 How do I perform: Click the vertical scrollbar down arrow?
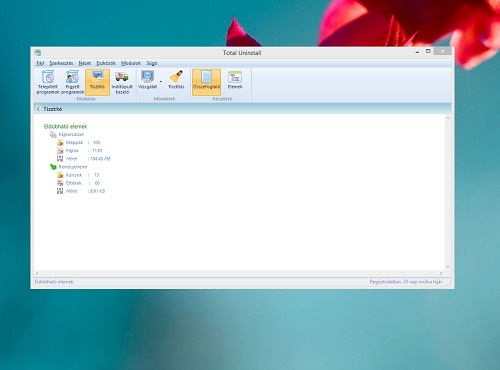click(448, 267)
